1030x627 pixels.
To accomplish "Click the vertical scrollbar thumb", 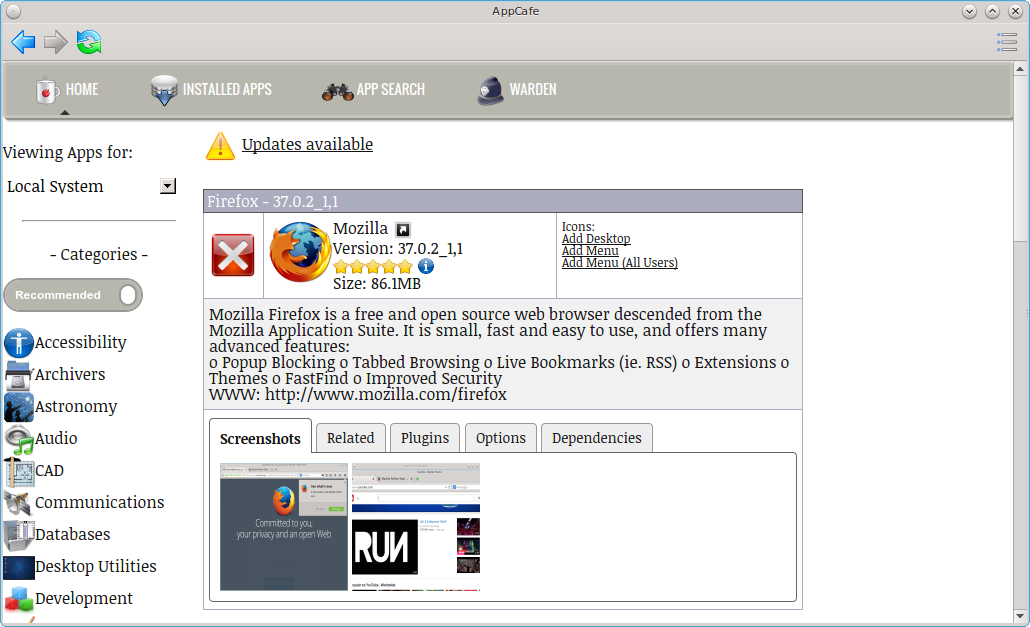I will click(1019, 158).
